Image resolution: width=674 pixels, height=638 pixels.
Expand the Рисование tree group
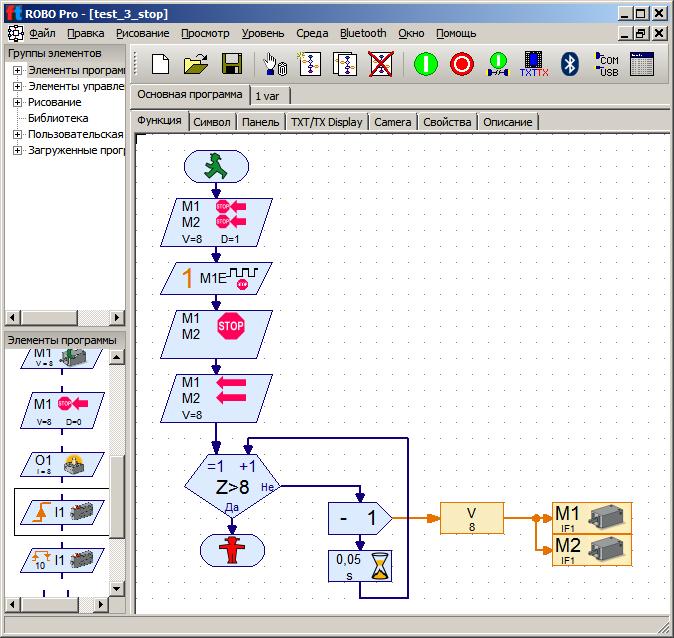(x=18, y=102)
